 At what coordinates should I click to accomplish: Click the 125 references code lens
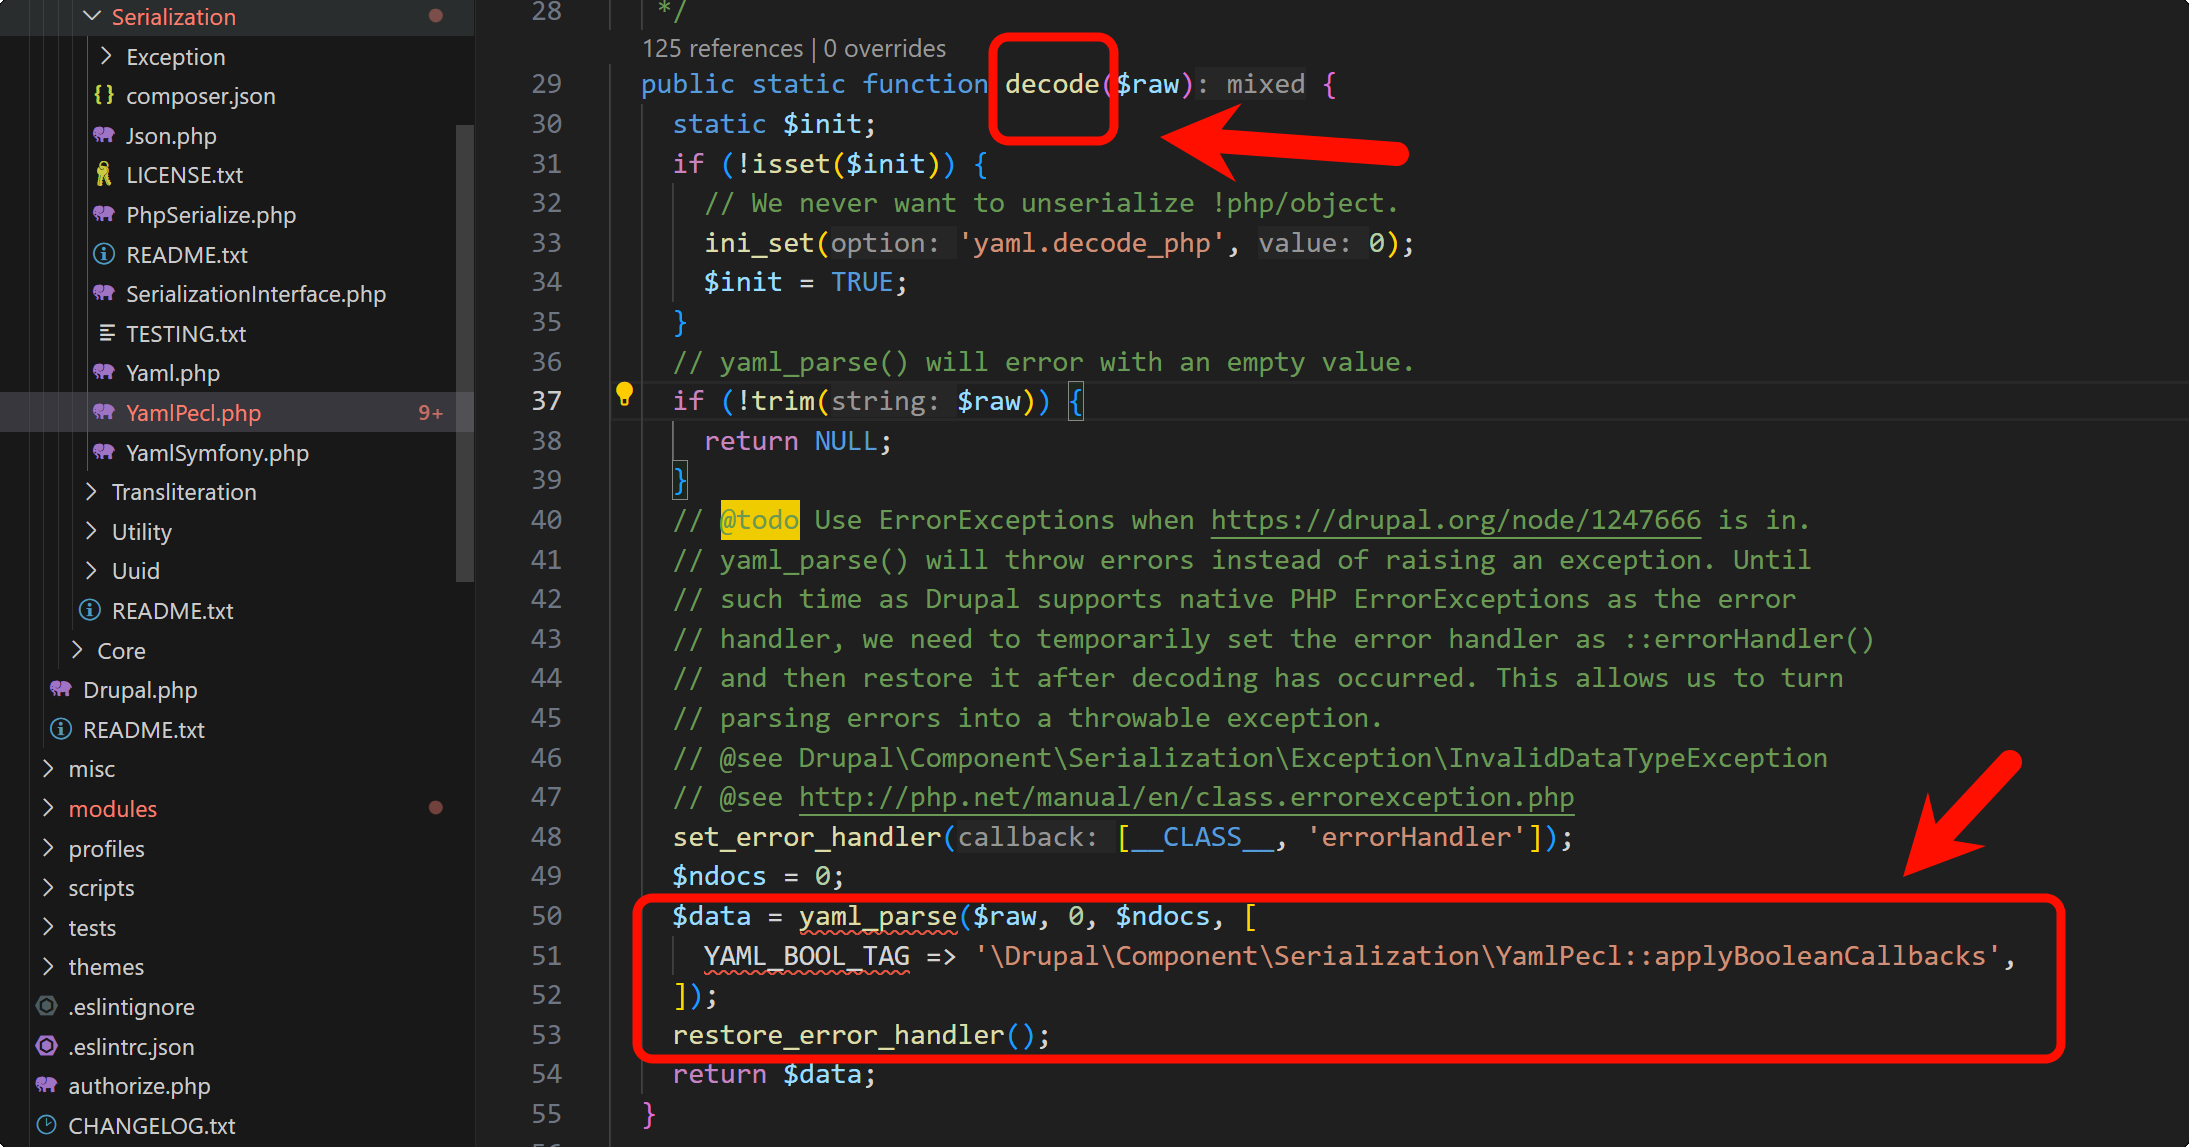(x=722, y=48)
